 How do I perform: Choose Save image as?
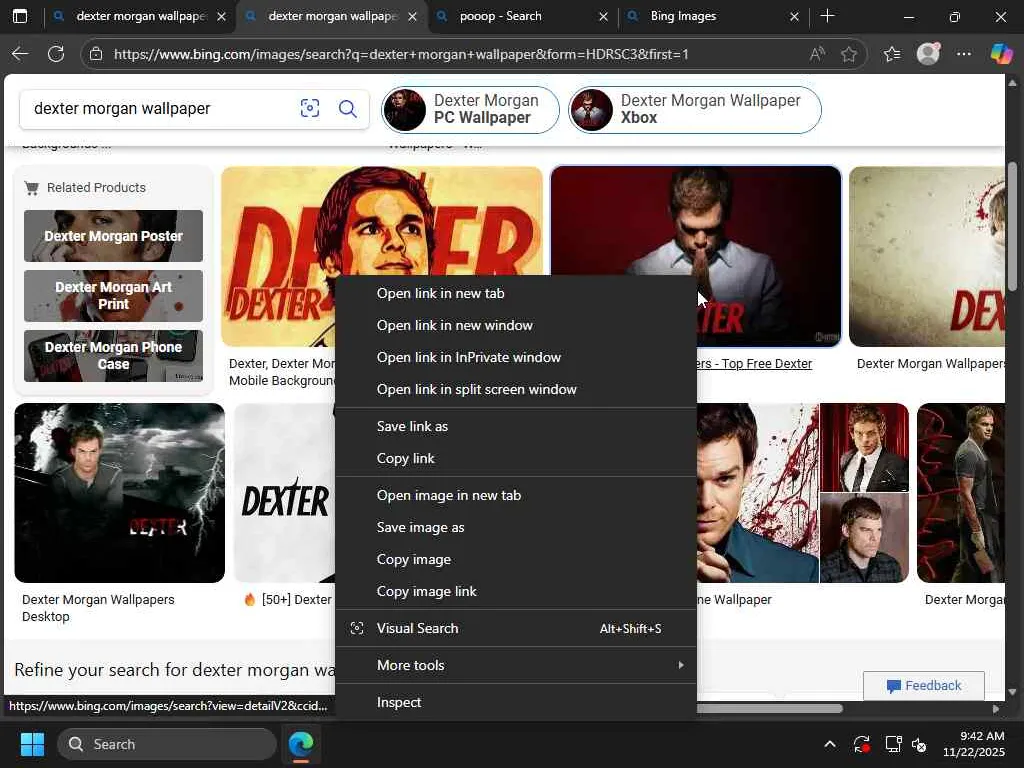(515, 527)
